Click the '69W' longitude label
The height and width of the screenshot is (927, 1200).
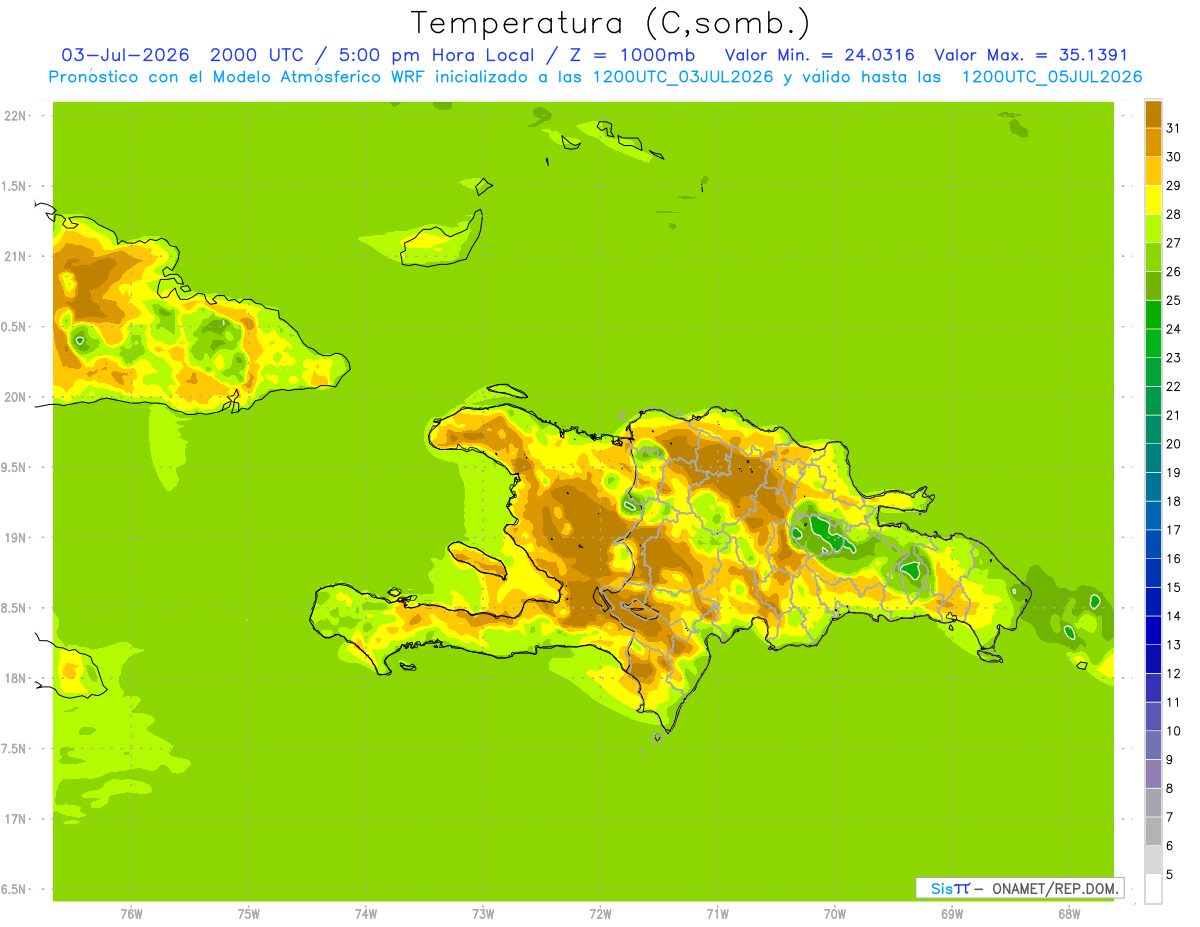click(952, 913)
